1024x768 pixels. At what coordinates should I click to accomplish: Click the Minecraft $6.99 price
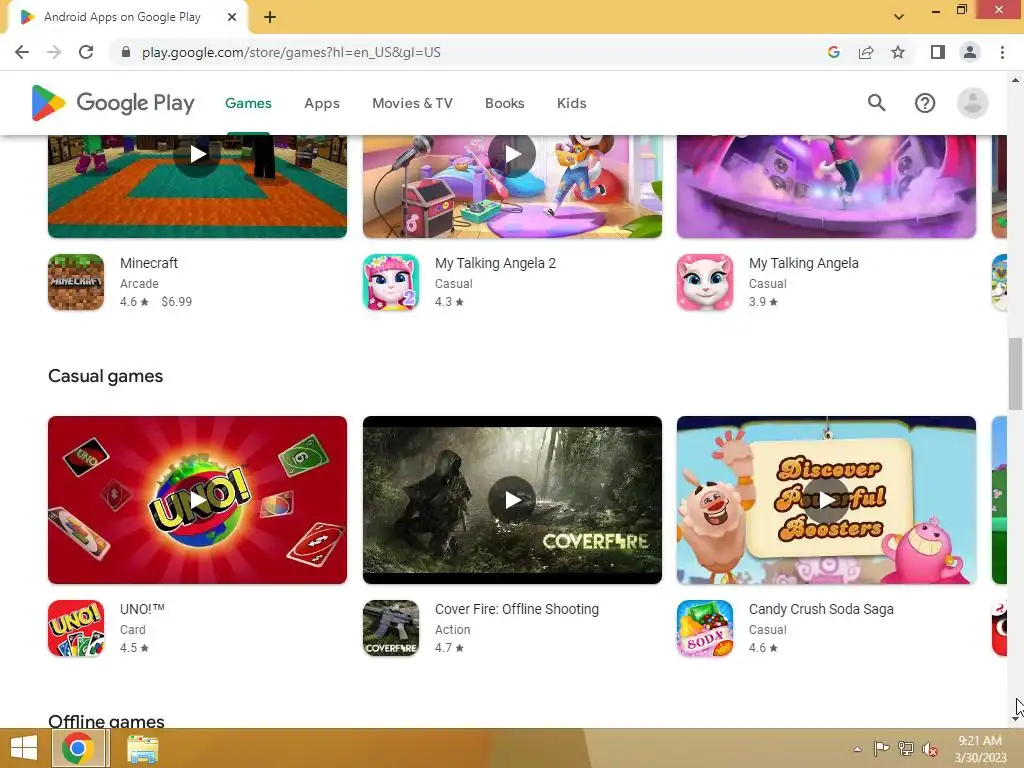pyautogui.click(x=176, y=302)
